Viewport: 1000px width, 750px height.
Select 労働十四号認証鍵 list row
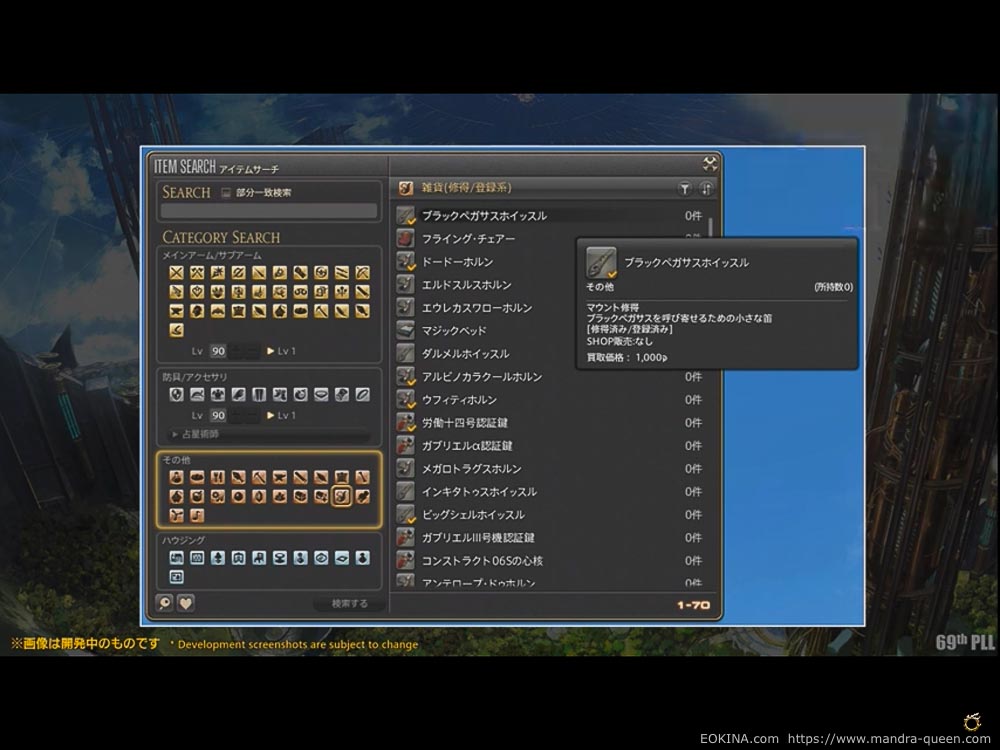click(550, 423)
